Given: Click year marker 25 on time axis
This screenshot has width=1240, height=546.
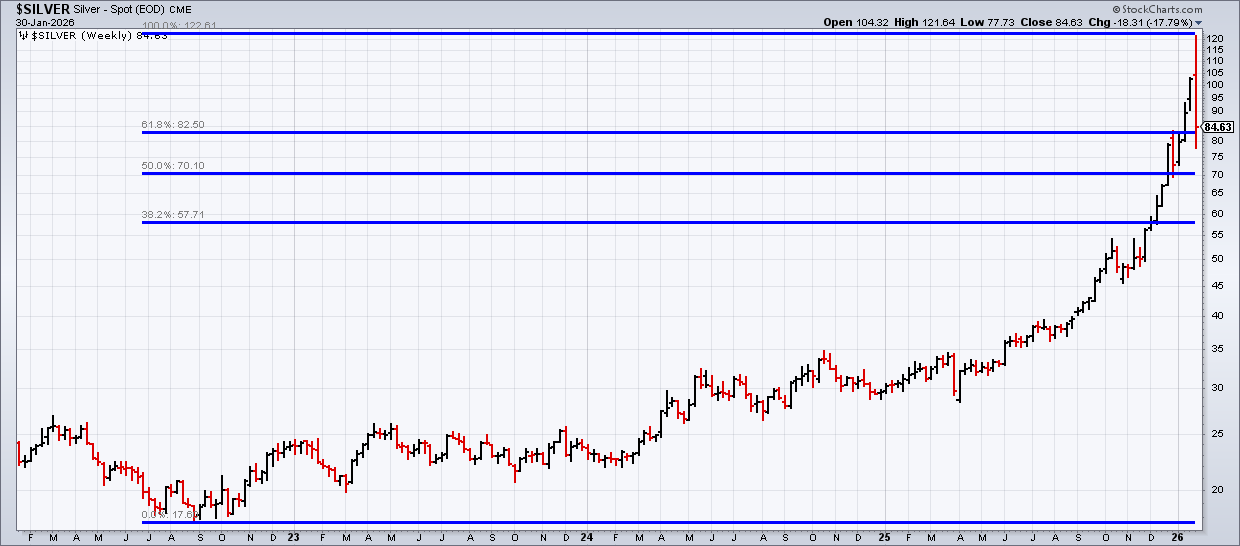Looking at the screenshot, I should pos(884,536).
